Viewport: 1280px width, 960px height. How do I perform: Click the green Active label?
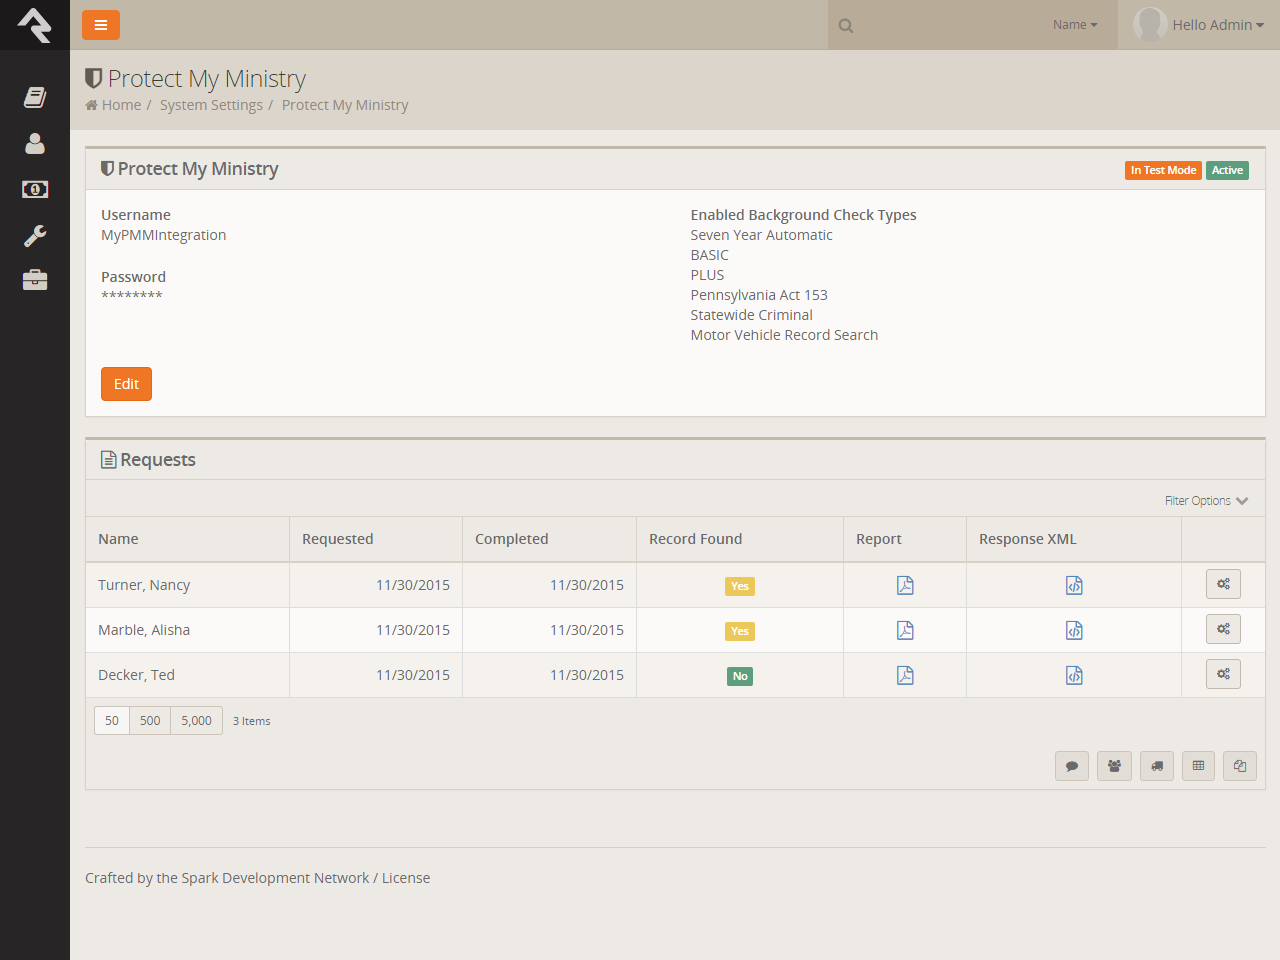(1227, 170)
